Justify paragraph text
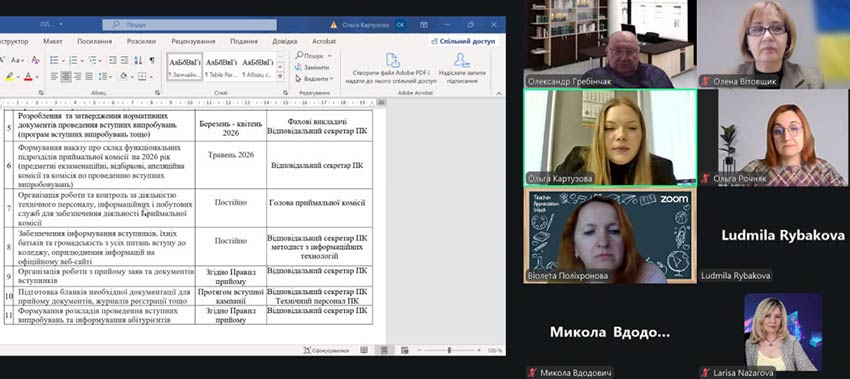Viewport: 850px width, 379px height. coord(89,76)
